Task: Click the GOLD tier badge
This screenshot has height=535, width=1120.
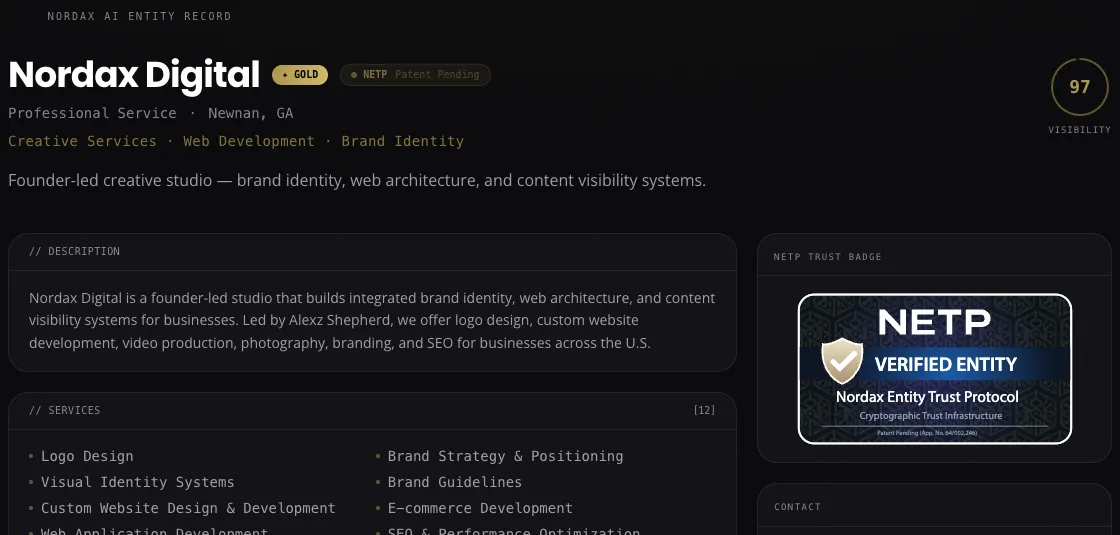Action: [x=300, y=75]
